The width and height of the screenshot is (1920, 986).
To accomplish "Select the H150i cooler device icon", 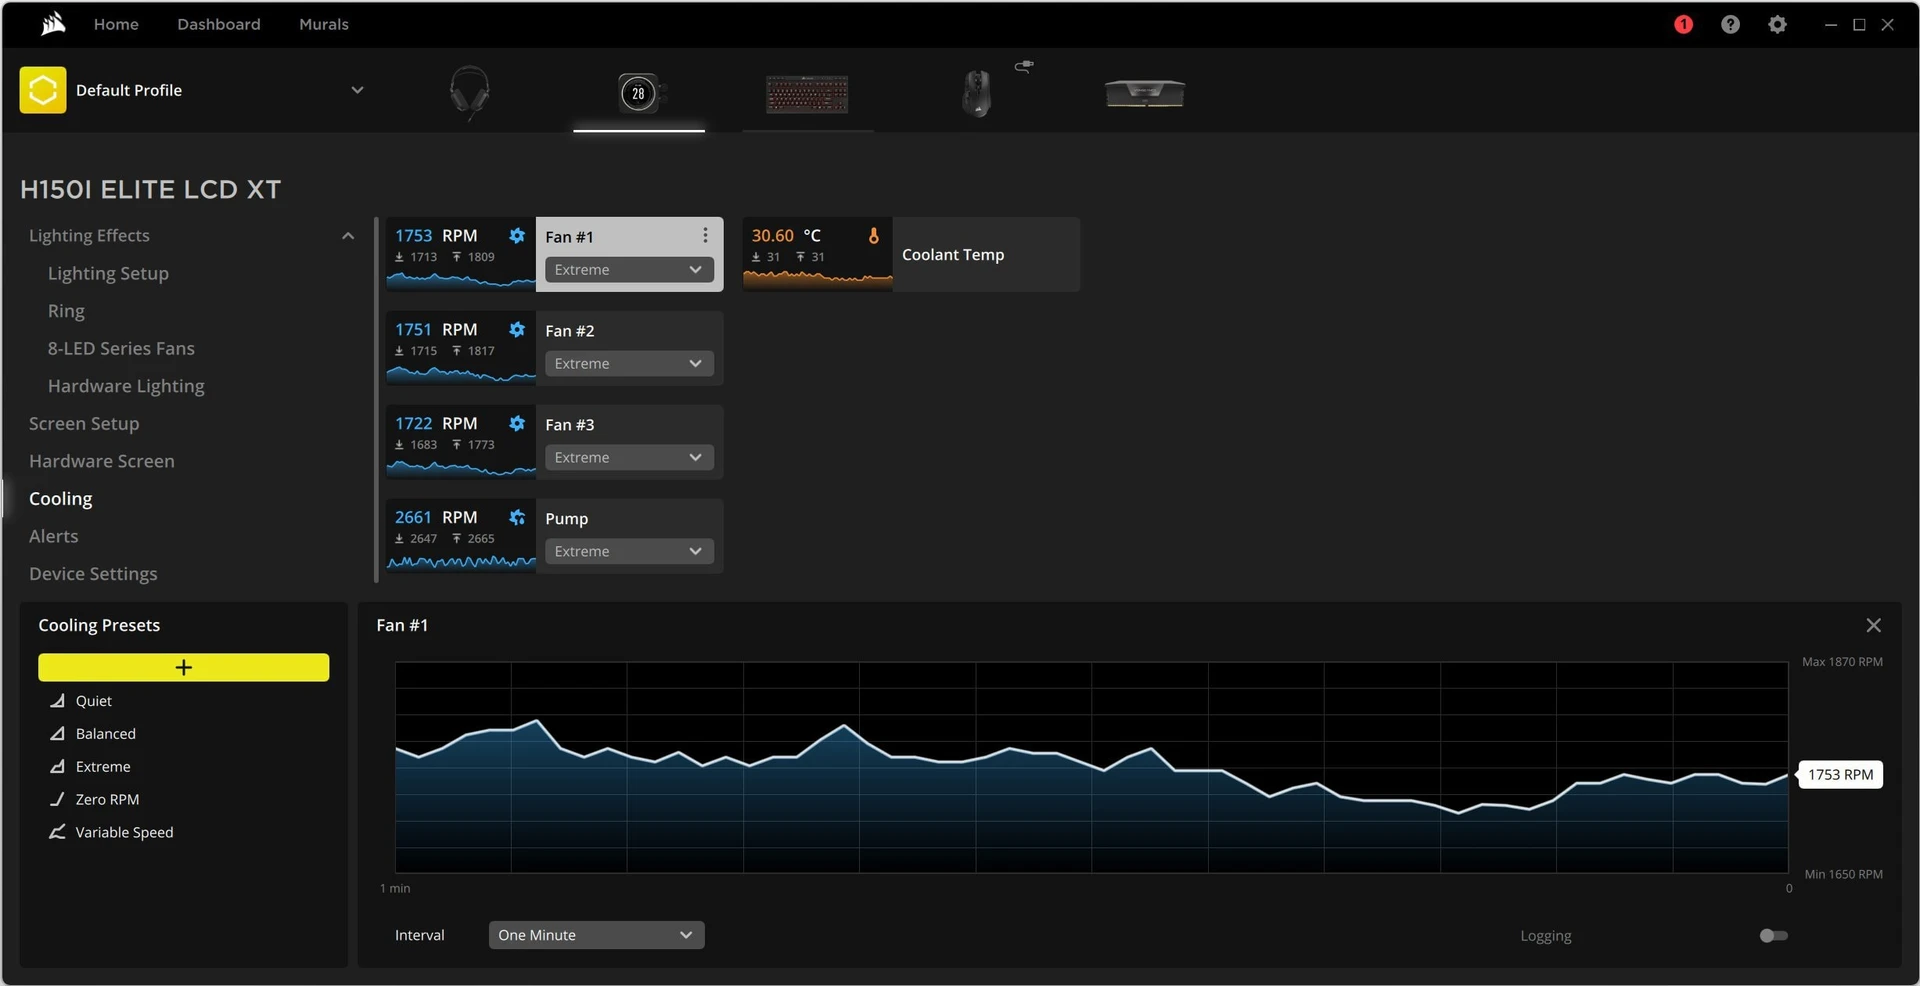I will coord(639,93).
